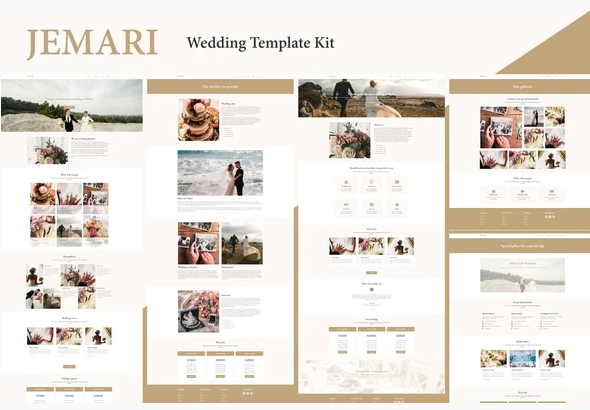
Task: Click the large JEMARI title
Action: coord(92,43)
